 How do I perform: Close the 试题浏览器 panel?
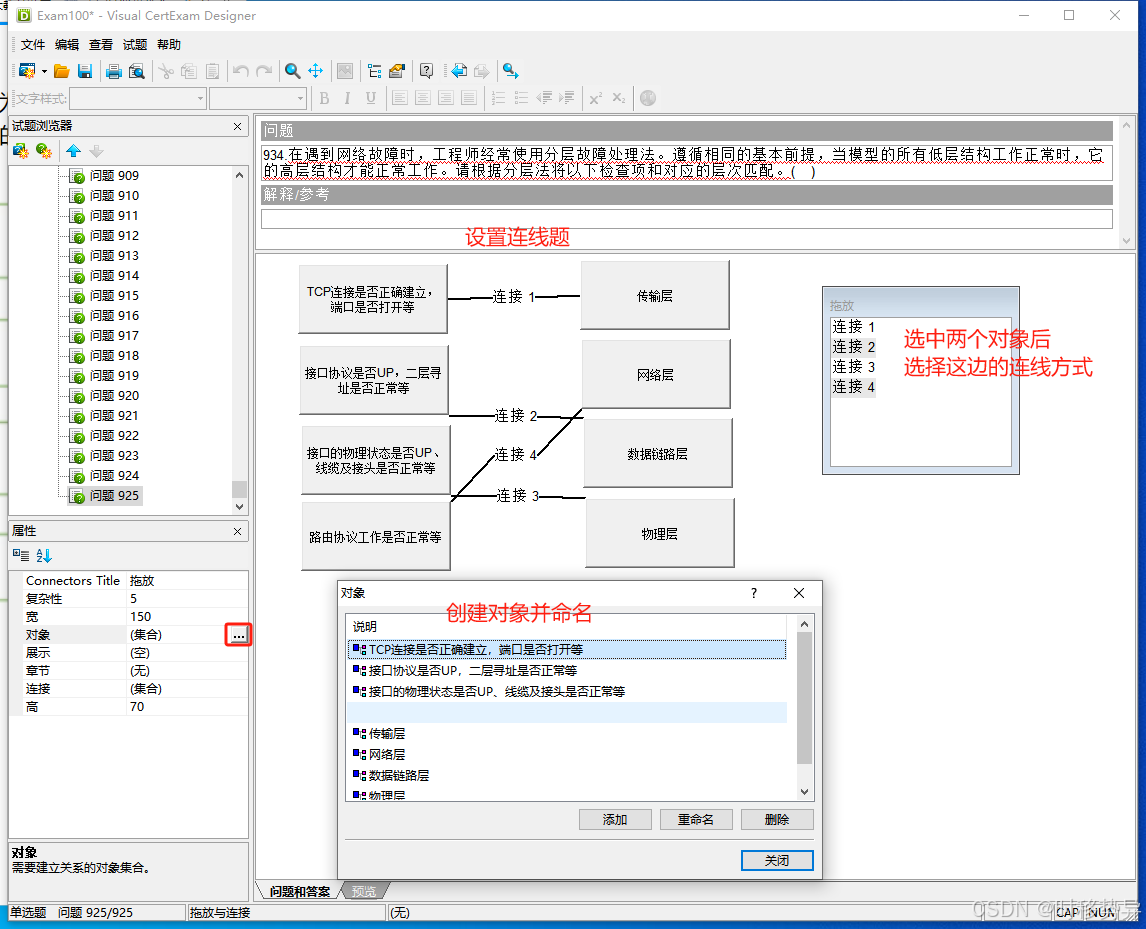[x=237, y=126]
